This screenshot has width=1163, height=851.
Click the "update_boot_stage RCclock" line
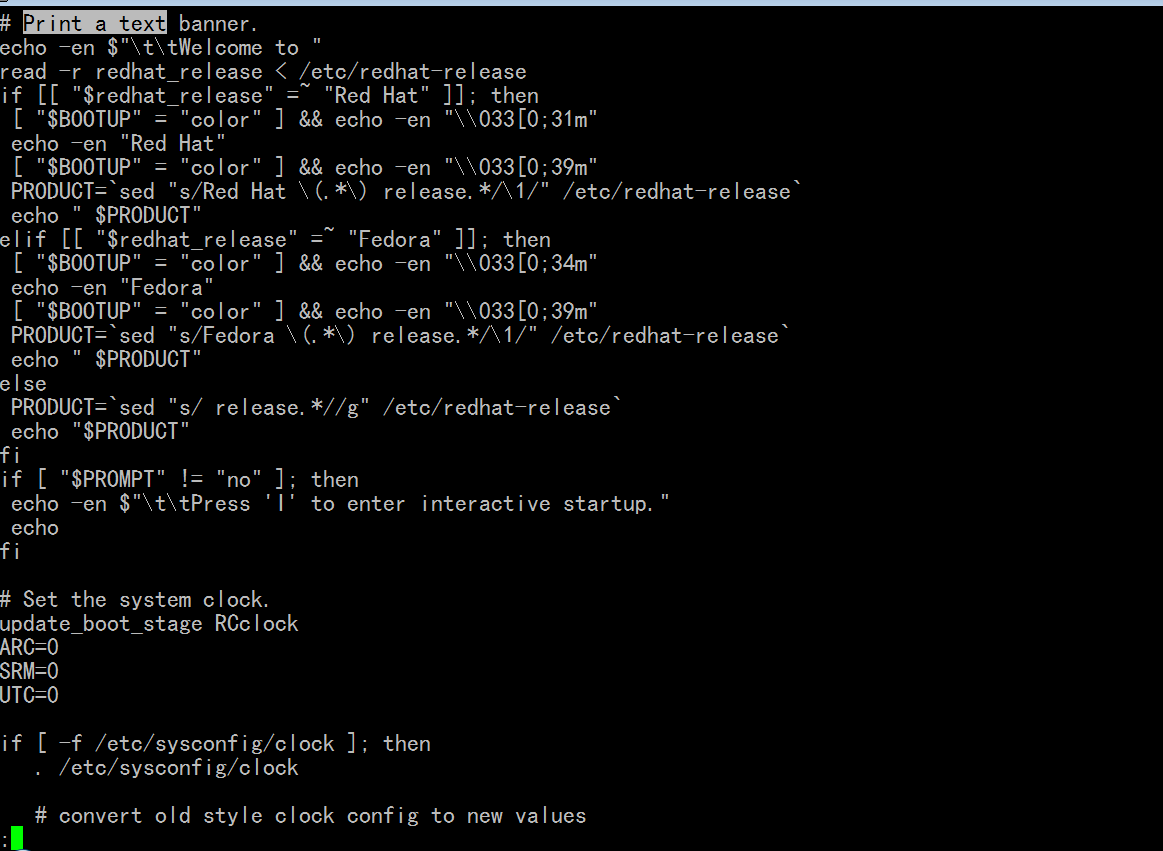tap(149, 623)
